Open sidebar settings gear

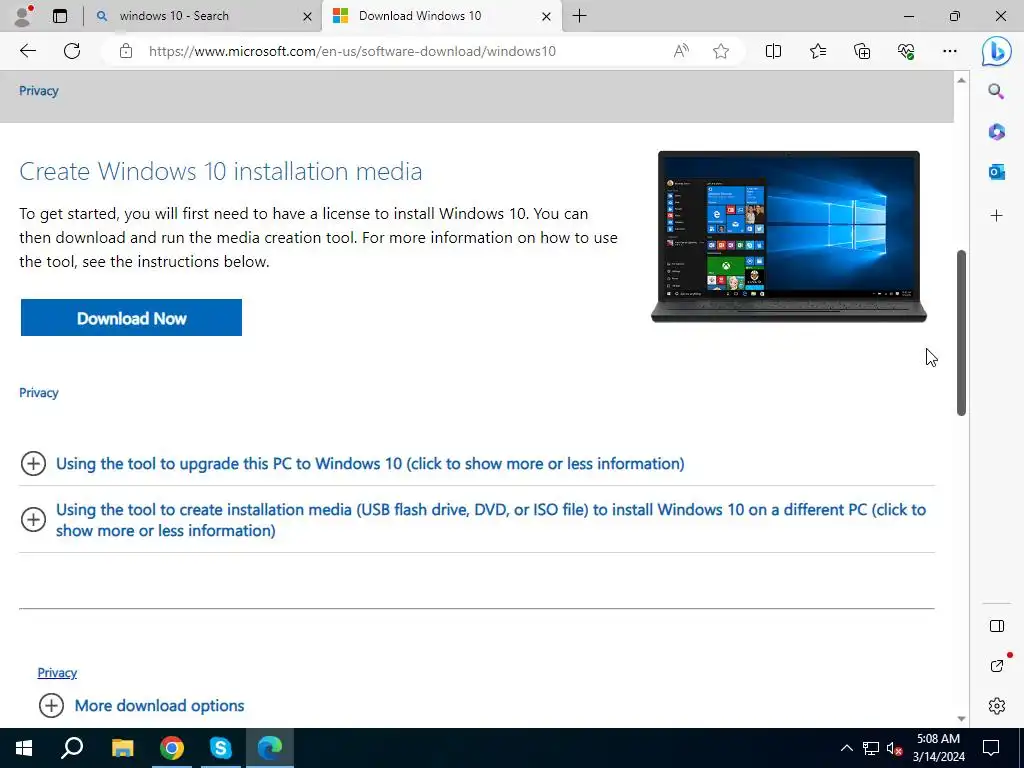tap(997, 706)
